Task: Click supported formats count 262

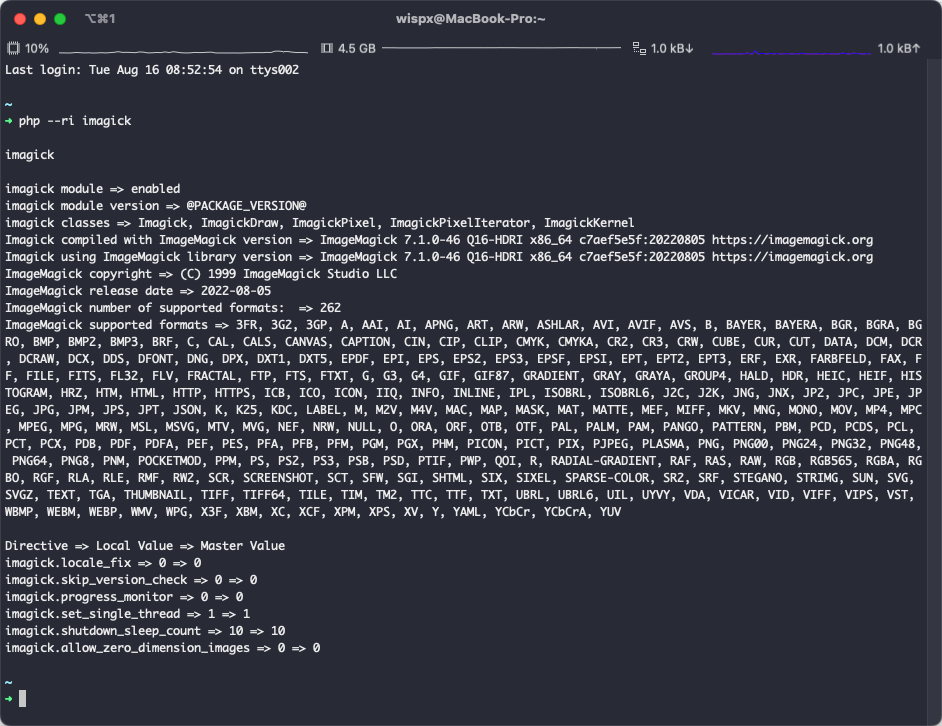Action: point(330,308)
